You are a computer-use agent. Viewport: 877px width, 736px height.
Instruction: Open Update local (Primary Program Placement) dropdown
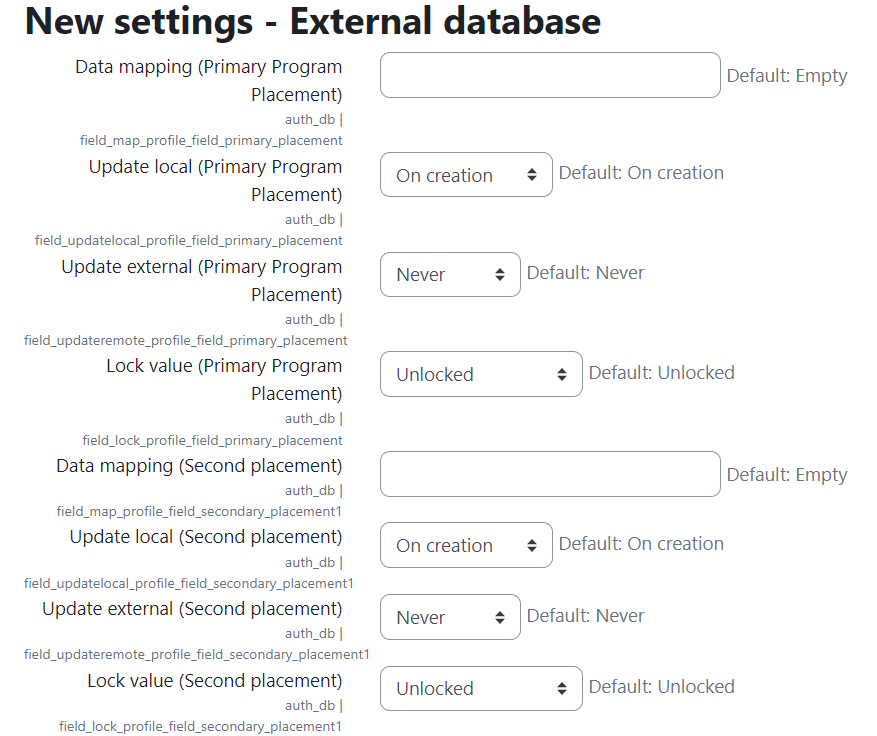click(466, 174)
